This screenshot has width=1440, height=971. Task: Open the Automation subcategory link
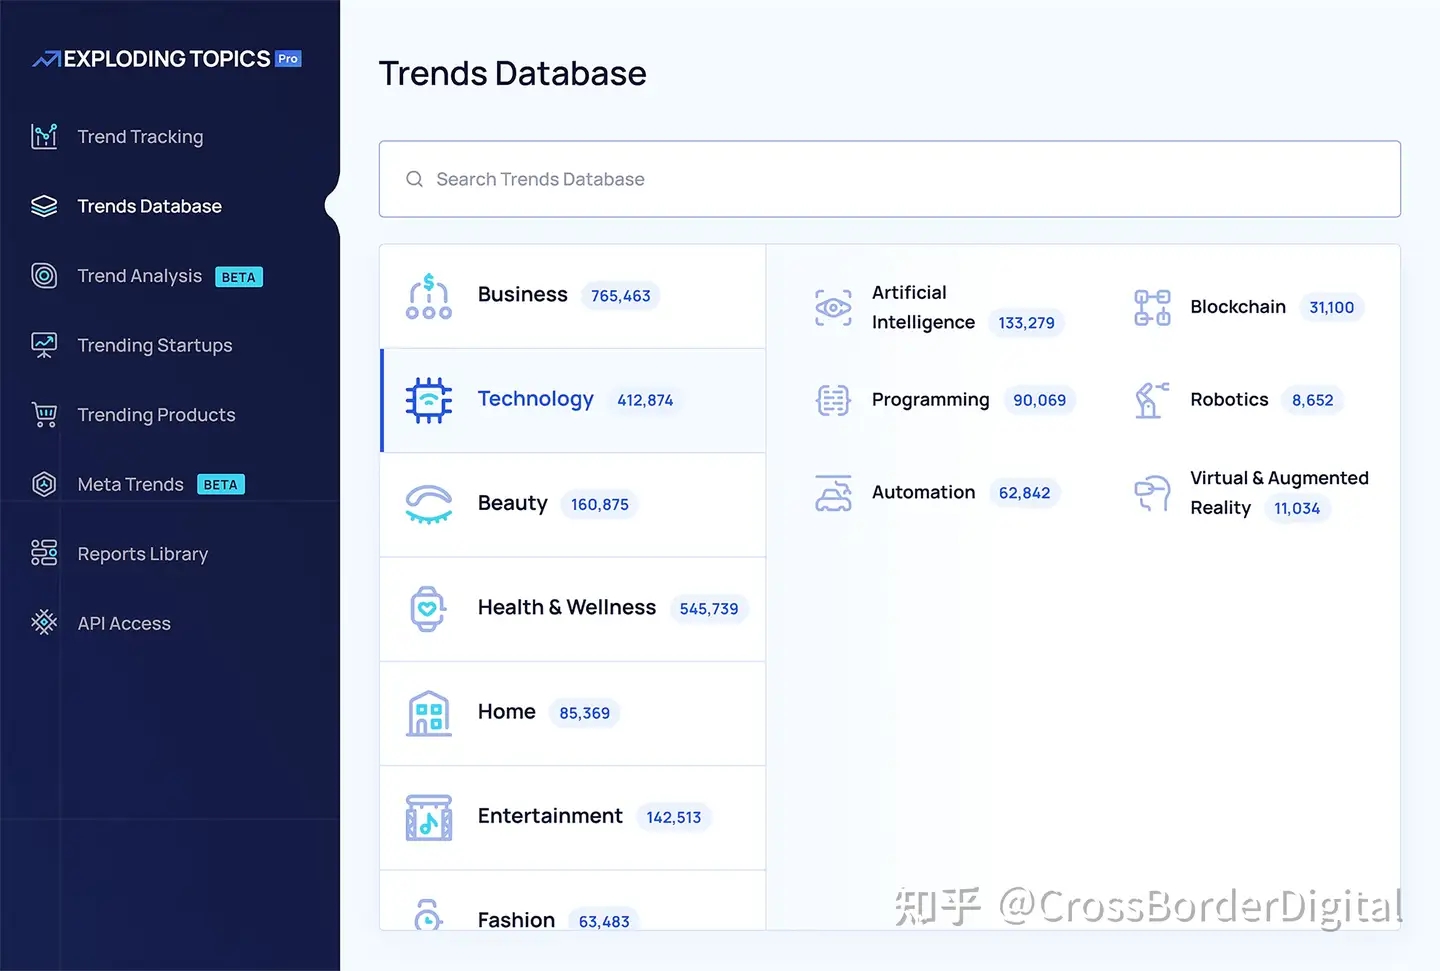click(923, 493)
